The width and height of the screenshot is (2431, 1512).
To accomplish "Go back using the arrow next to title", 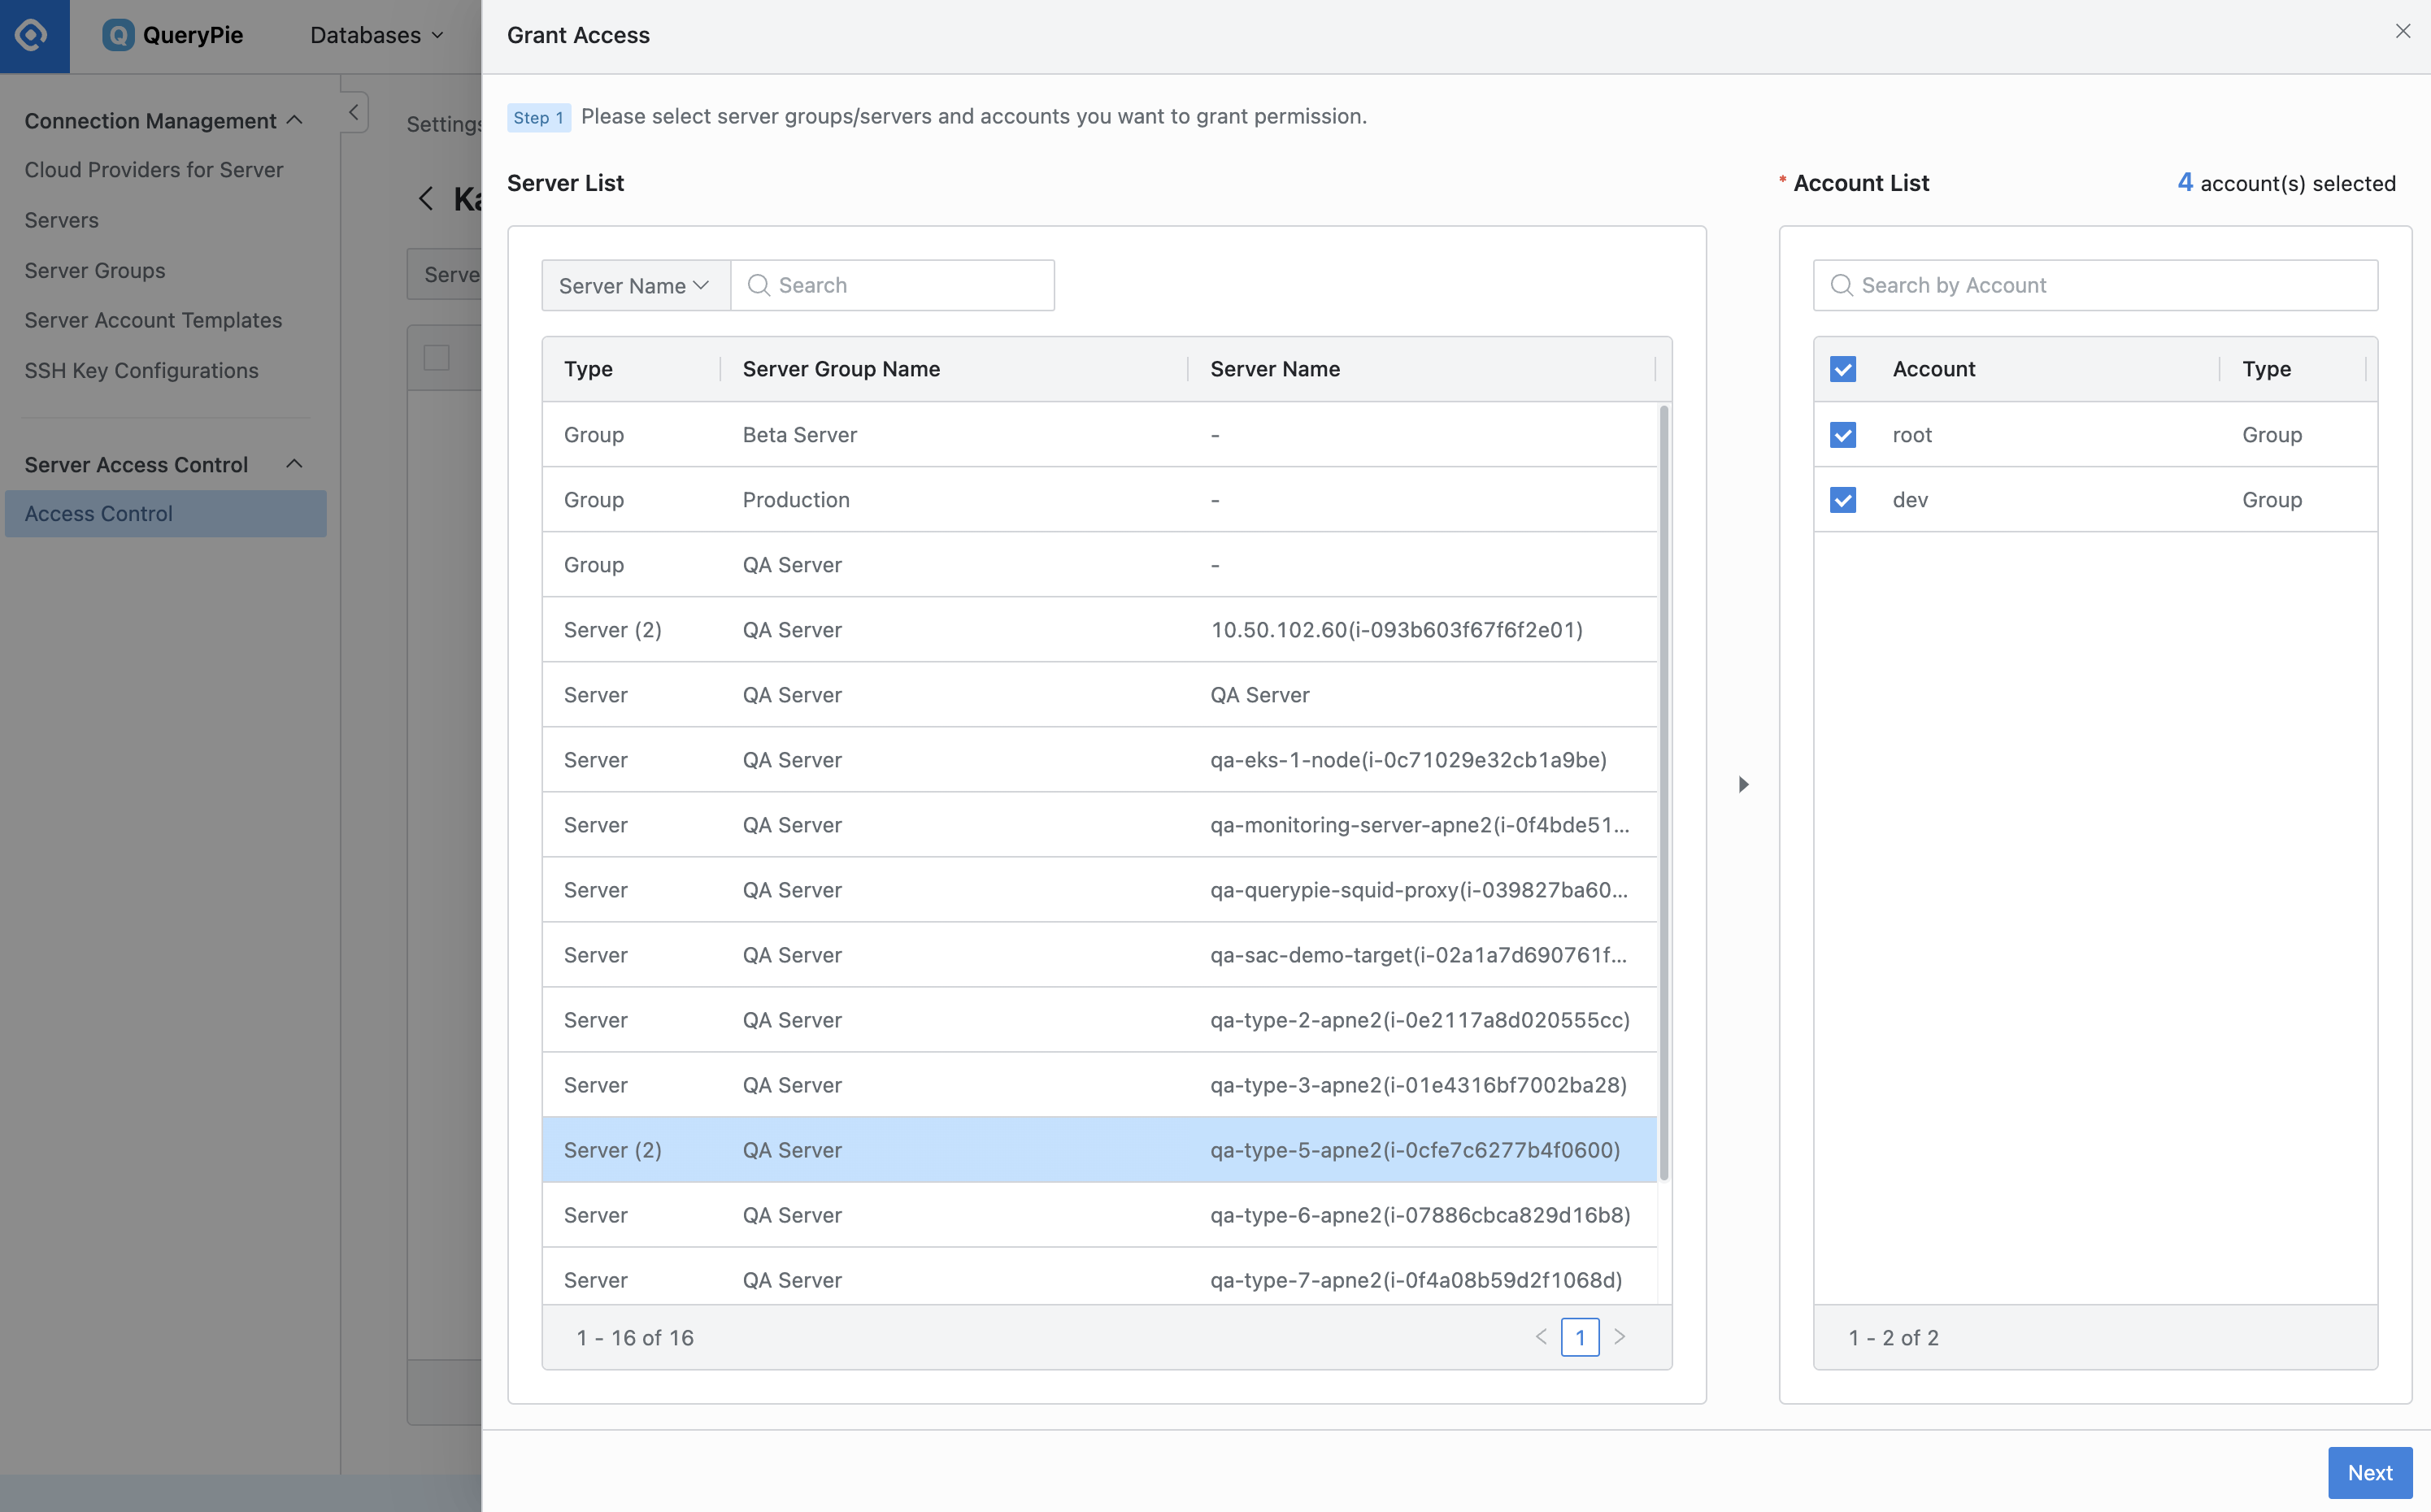I will (426, 198).
